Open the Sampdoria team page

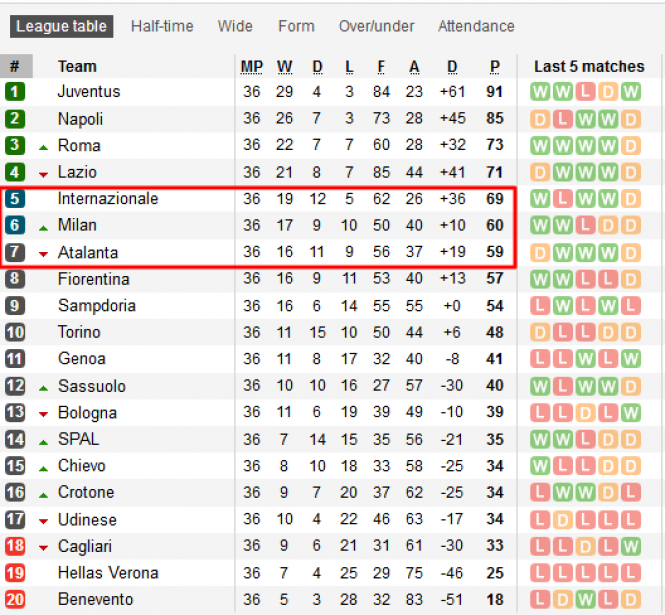(97, 306)
